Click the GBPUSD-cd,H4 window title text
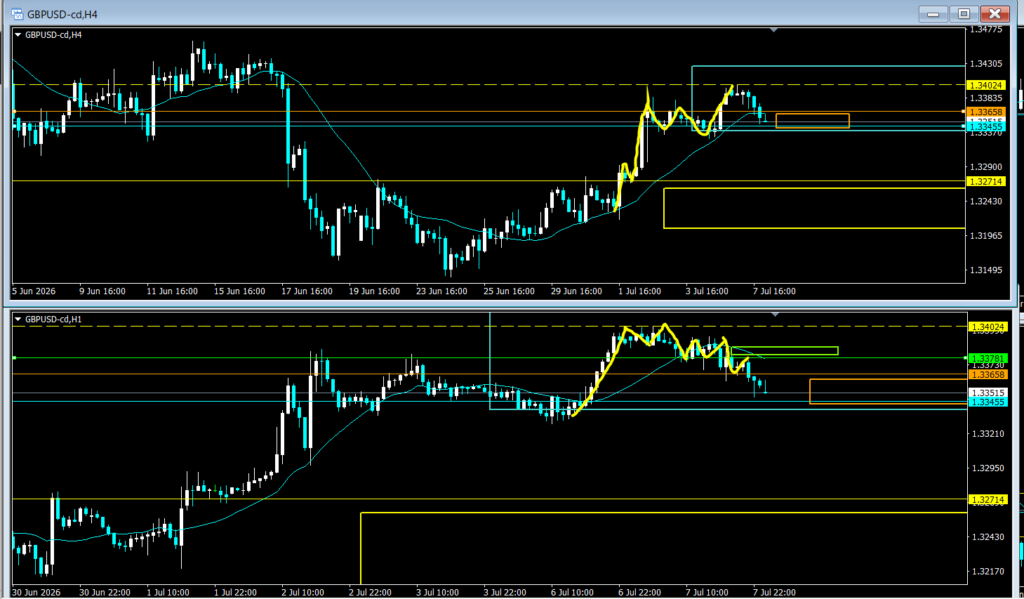This screenshot has height=599, width=1024. 62,14
